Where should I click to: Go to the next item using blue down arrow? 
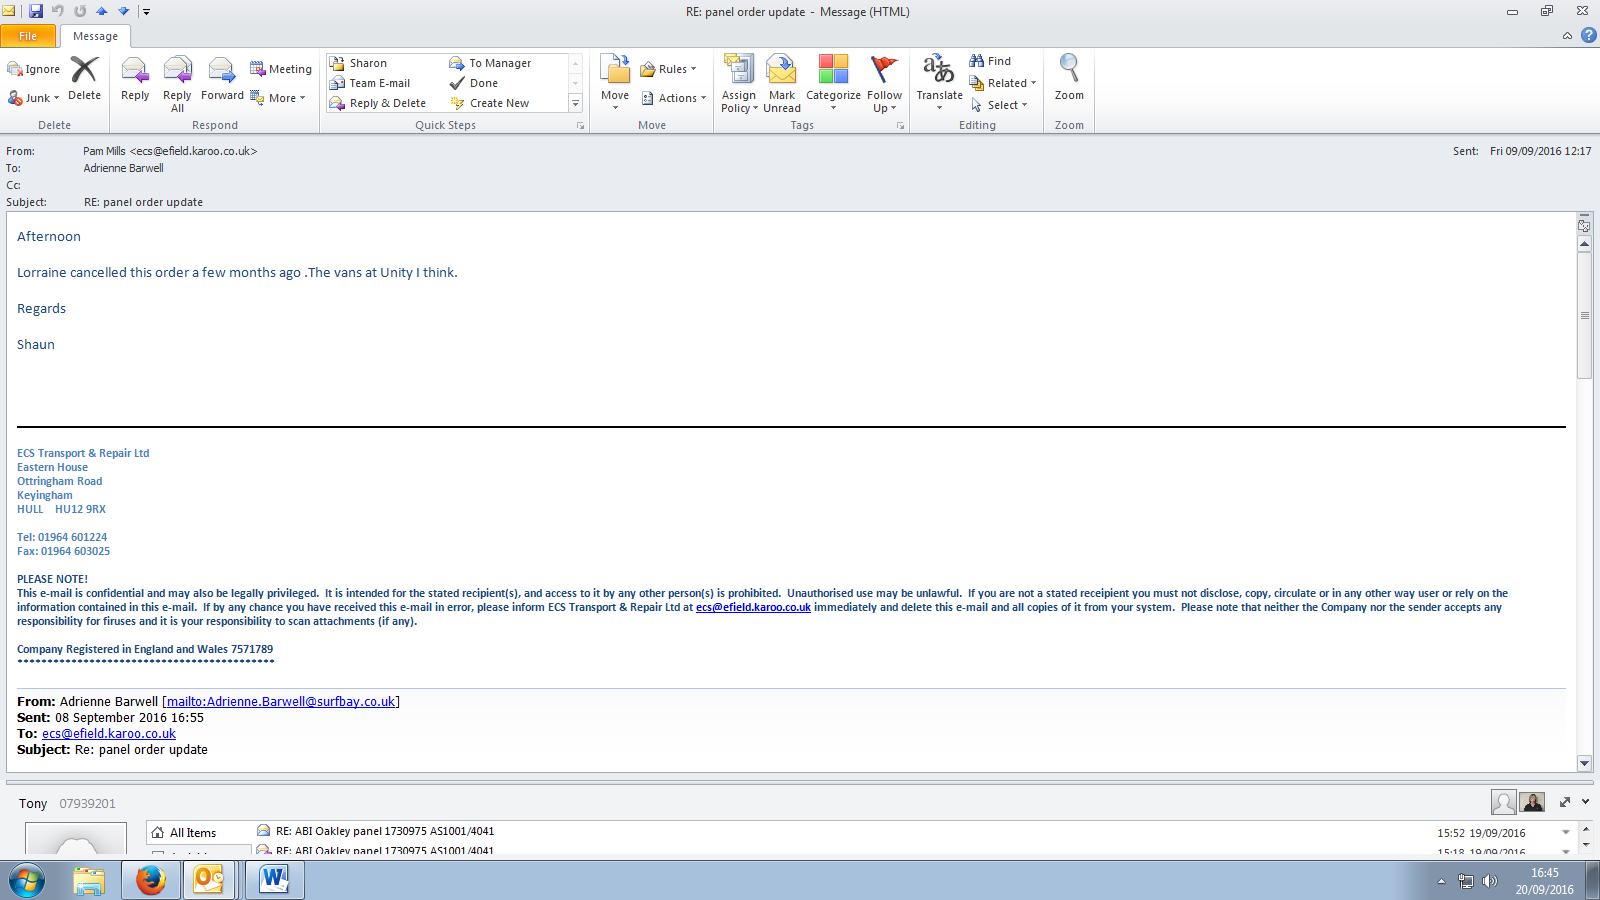pyautogui.click(x=124, y=11)
